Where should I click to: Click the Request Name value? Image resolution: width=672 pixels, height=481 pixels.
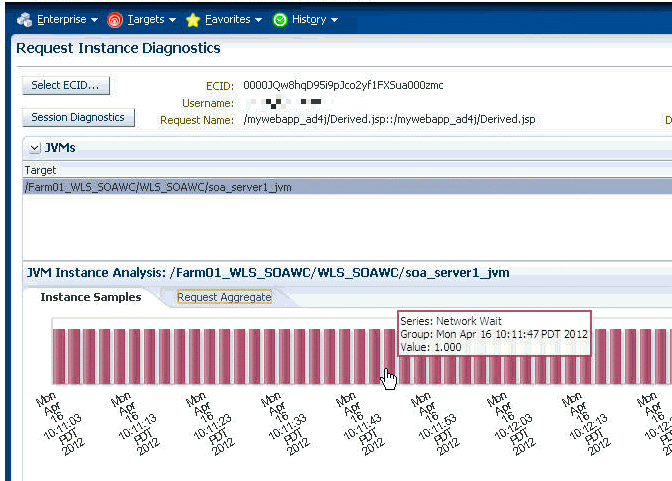pyautogui.click(x=389, y=119)
